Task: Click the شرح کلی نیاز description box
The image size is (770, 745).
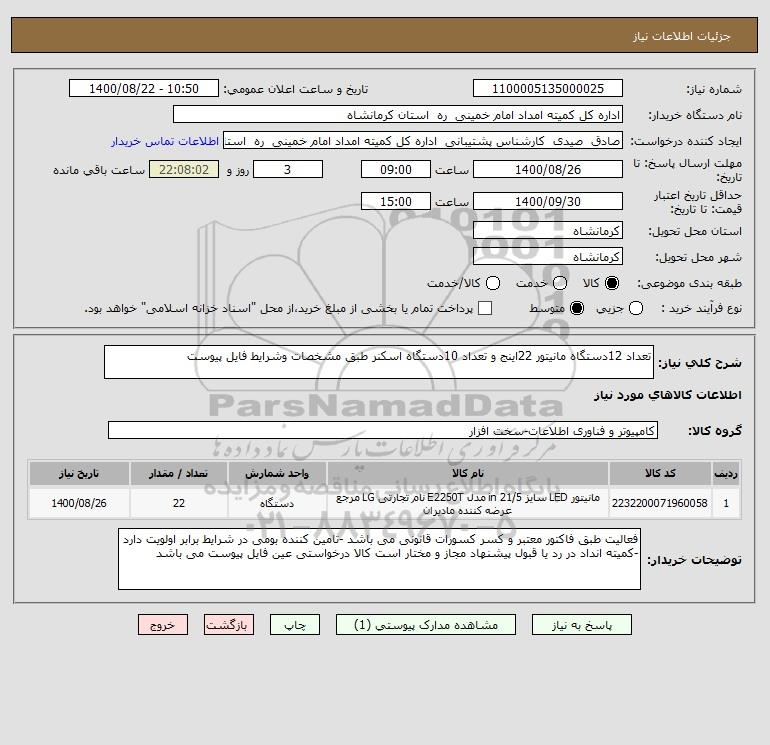Action: (379, 362)
